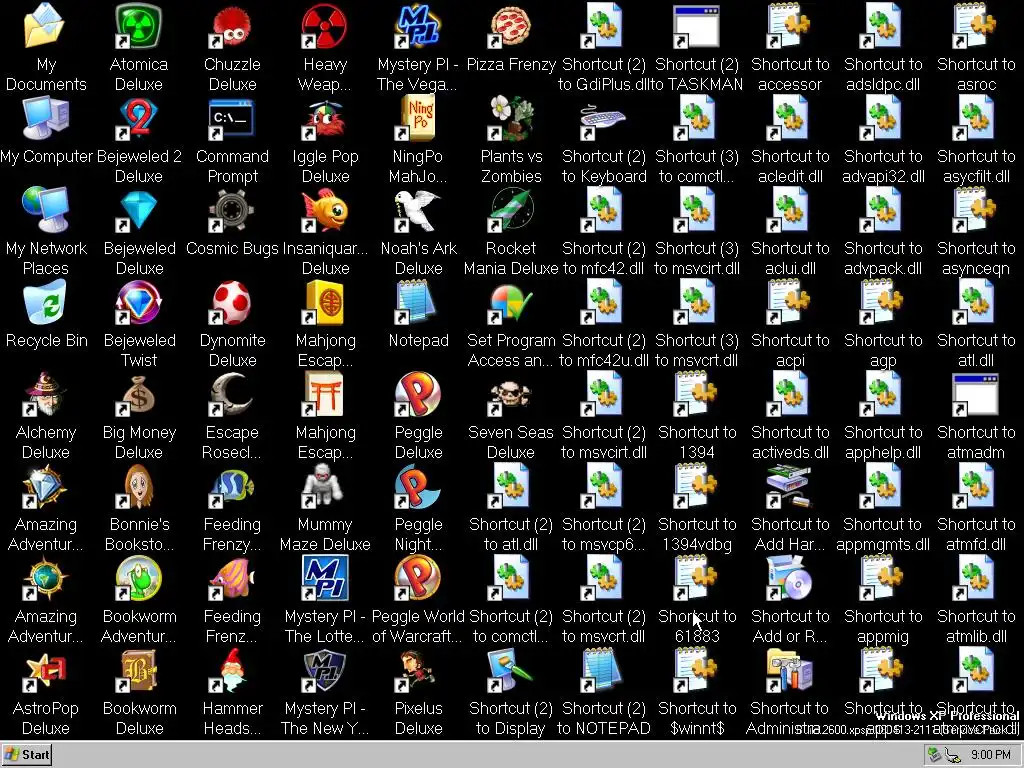
Task: Select the Hammer Heads gnome icon
Action: coord(232,670)
